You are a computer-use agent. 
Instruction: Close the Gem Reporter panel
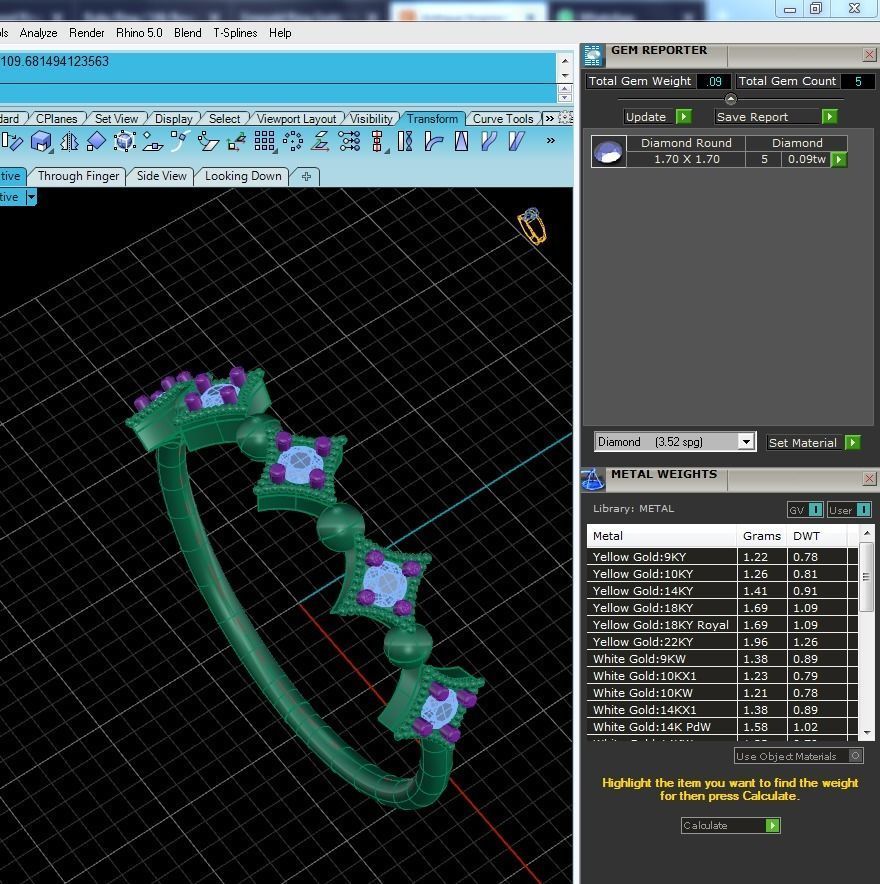(x=869, y=55)
